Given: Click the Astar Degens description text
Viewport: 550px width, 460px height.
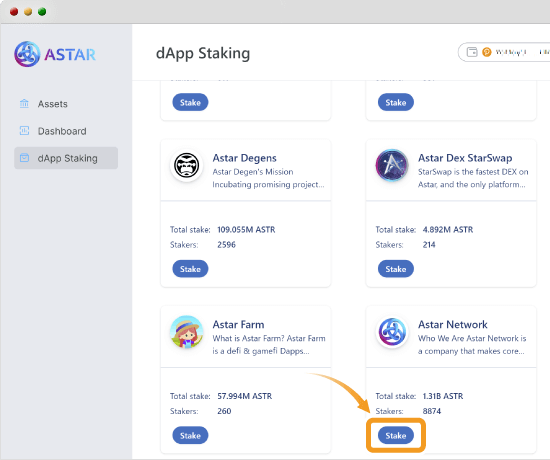Looking at the screenshot, I should pyautogui.click(x=268, y=178).
